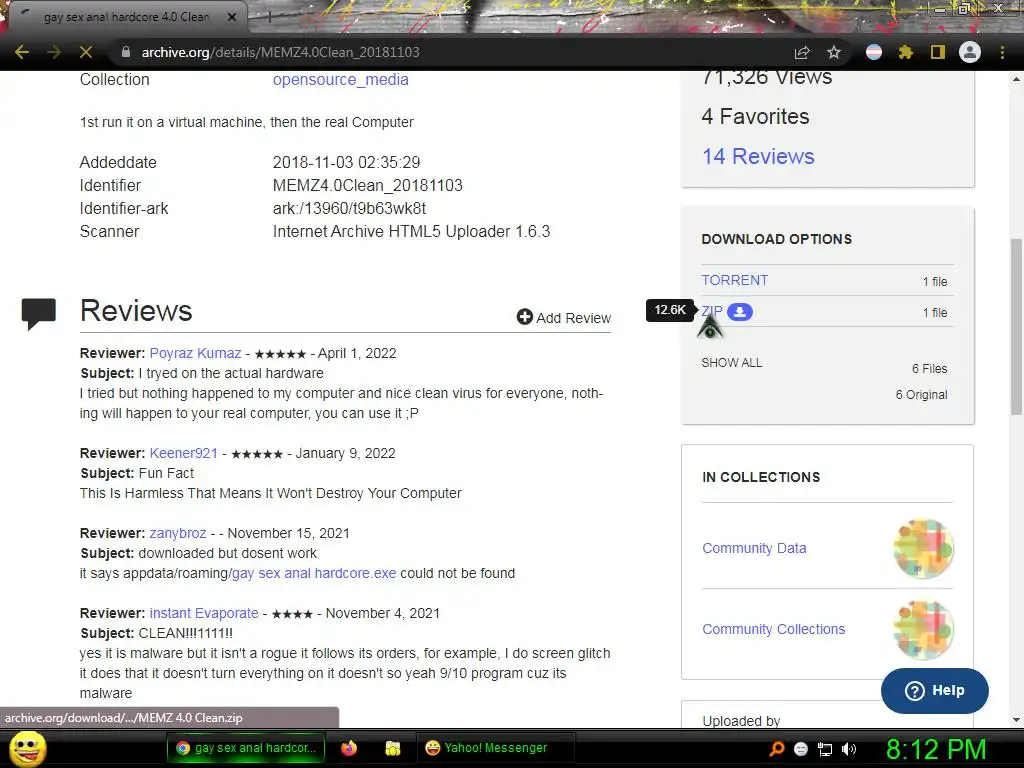Open the 14 Reviews link
This screenshot has width=1024, height=768.
pyautogui.click(x=758, y=156)
